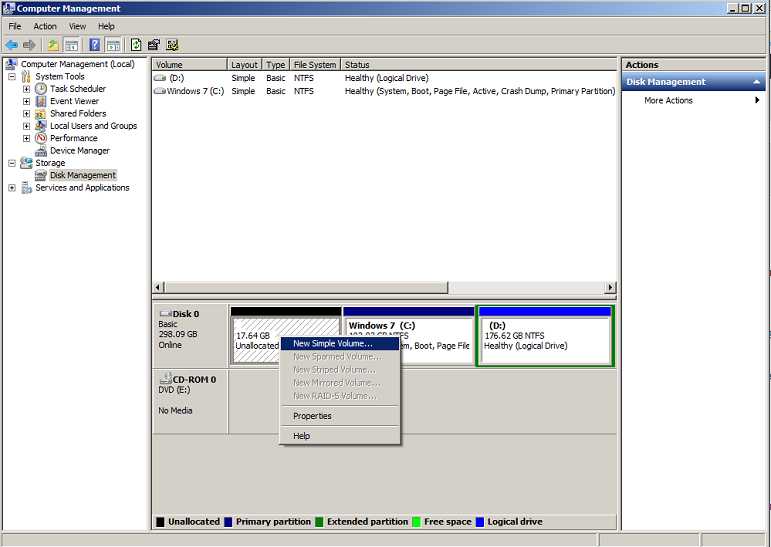The width and height of the screenshot is (771, 547).
Task: Click the Properties toolbar icon next to Refresh
Action: click(x=153, y=45)
